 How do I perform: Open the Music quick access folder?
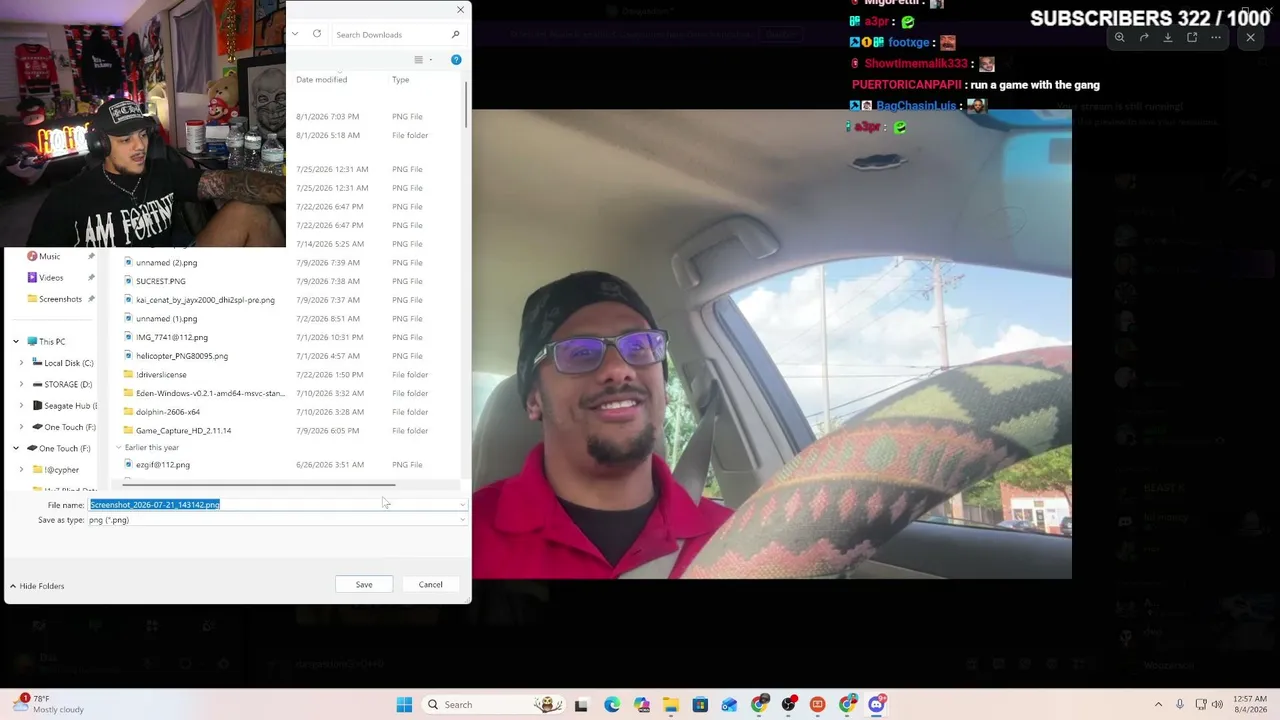(49, 256)
